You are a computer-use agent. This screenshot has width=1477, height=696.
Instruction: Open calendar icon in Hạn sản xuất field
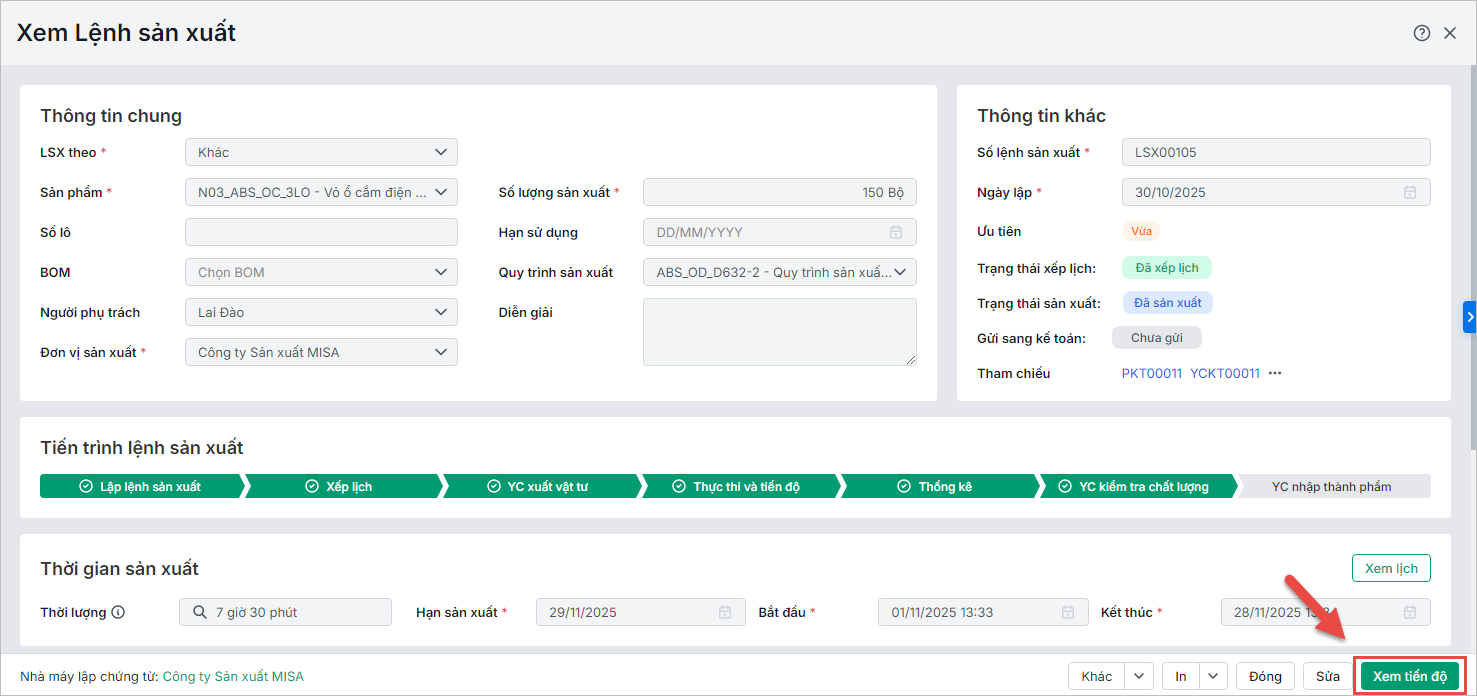click(x=725, y=612)
